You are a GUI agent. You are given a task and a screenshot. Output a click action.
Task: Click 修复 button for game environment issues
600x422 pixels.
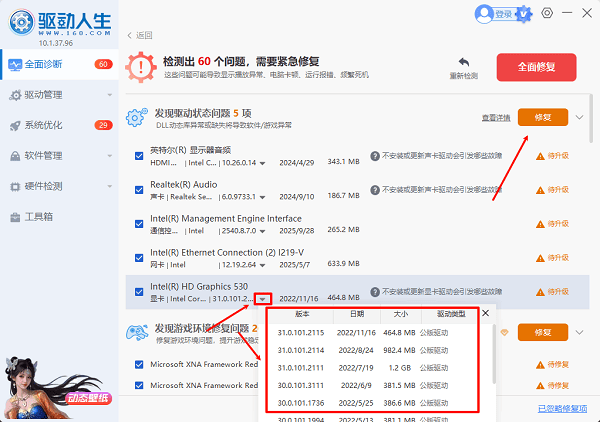point(543,332)
